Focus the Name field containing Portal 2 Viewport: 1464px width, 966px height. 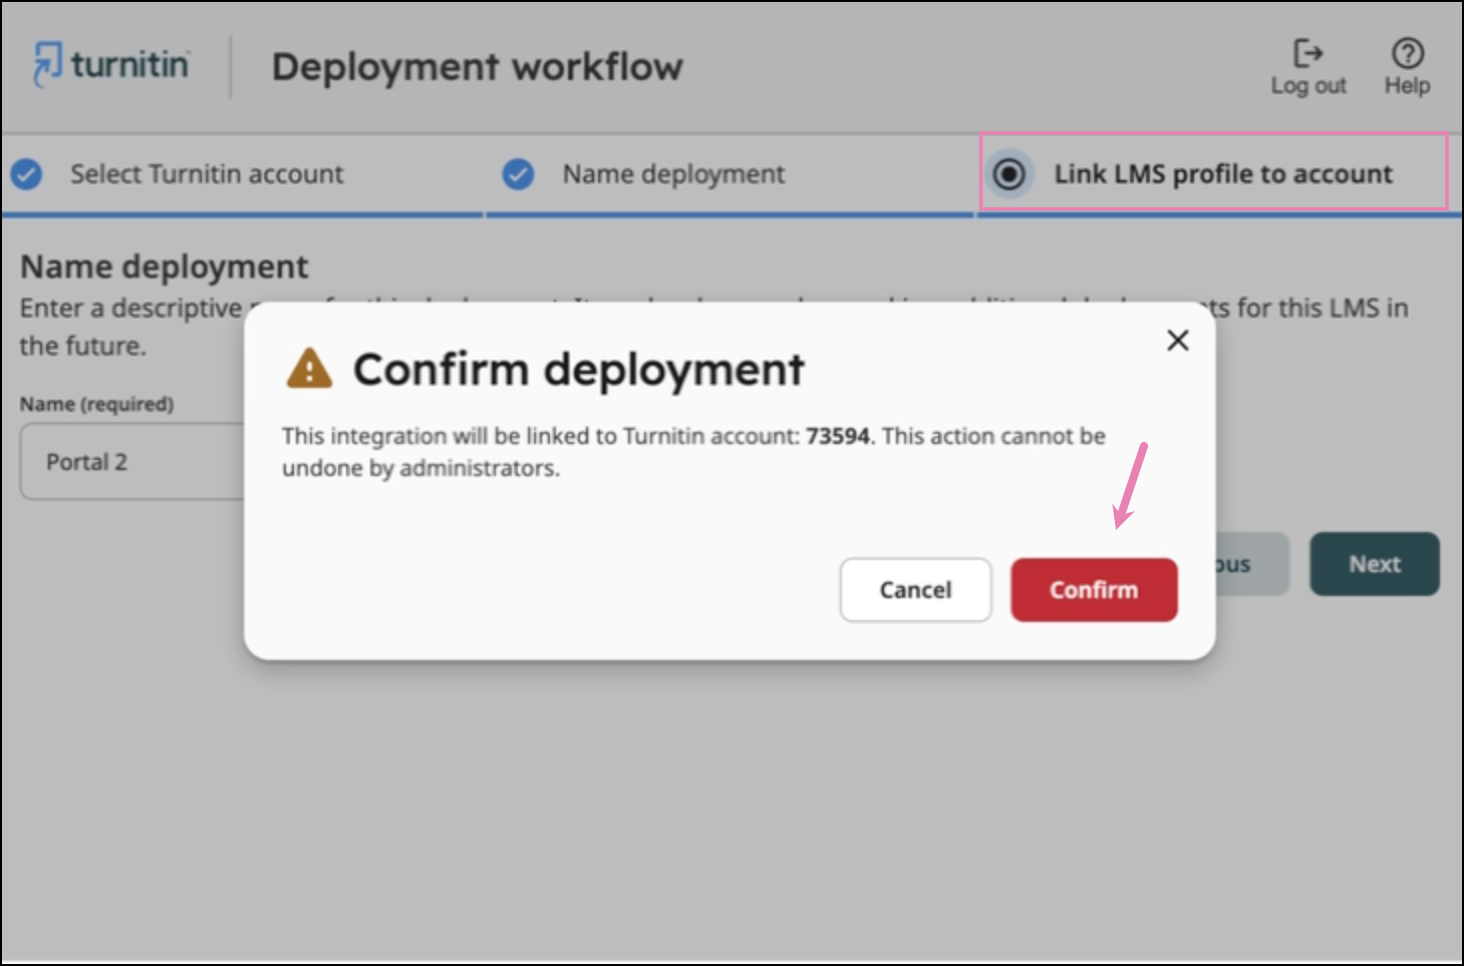coord(132,462)
